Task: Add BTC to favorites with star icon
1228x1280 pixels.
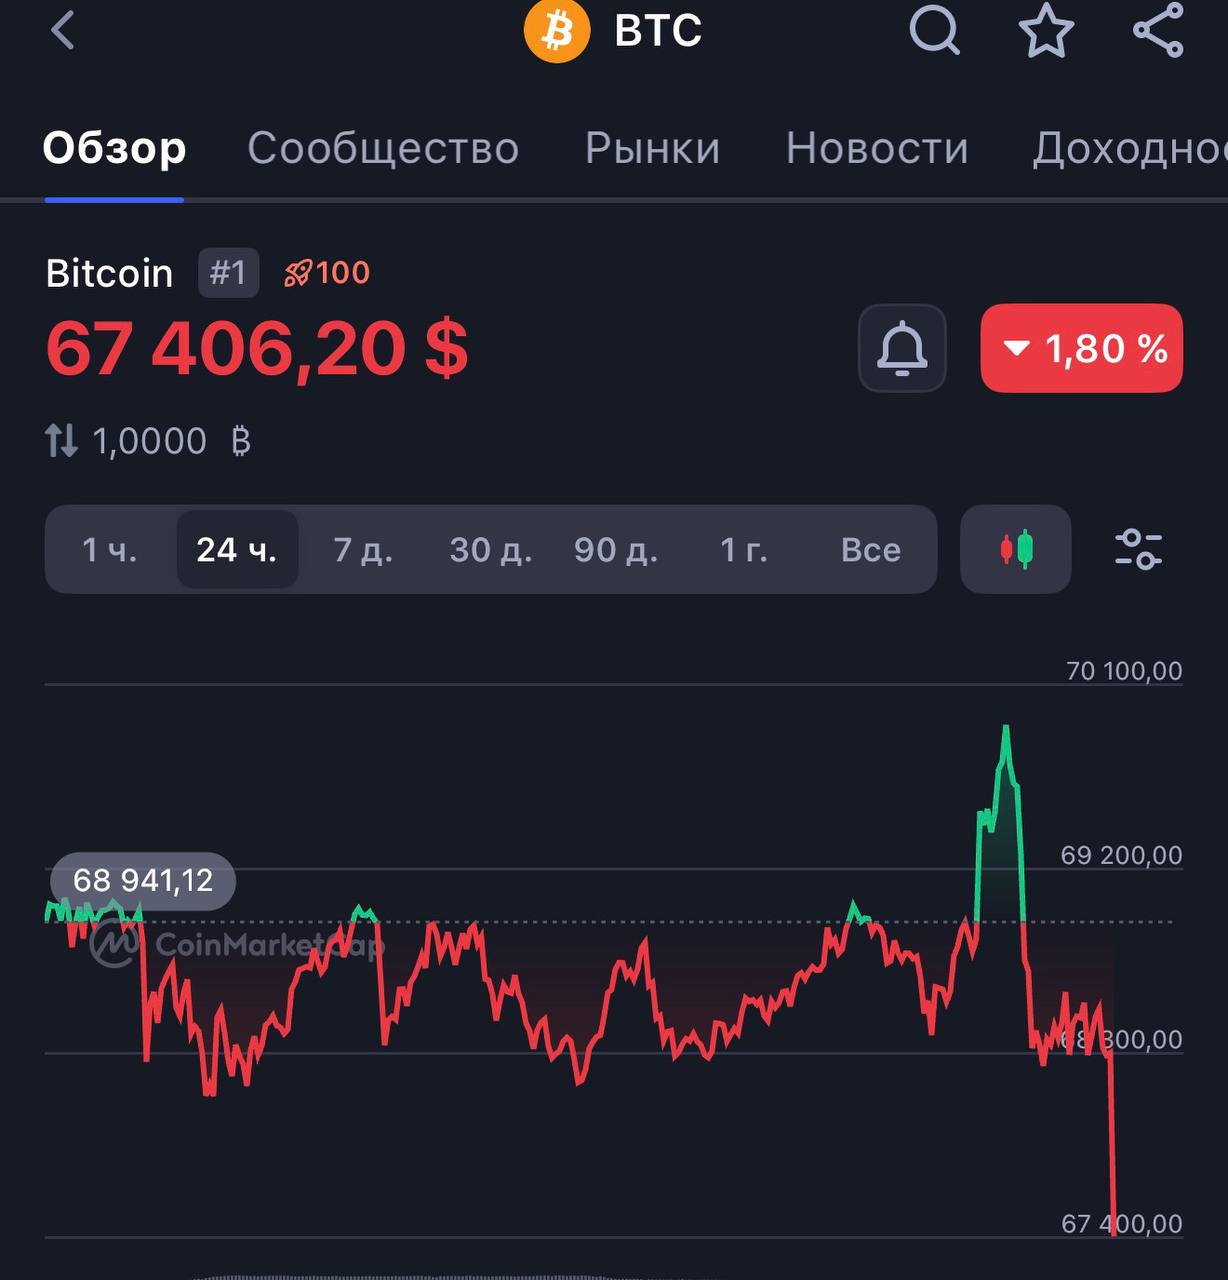Action: pyautogui.click(x=1046, y=30)
